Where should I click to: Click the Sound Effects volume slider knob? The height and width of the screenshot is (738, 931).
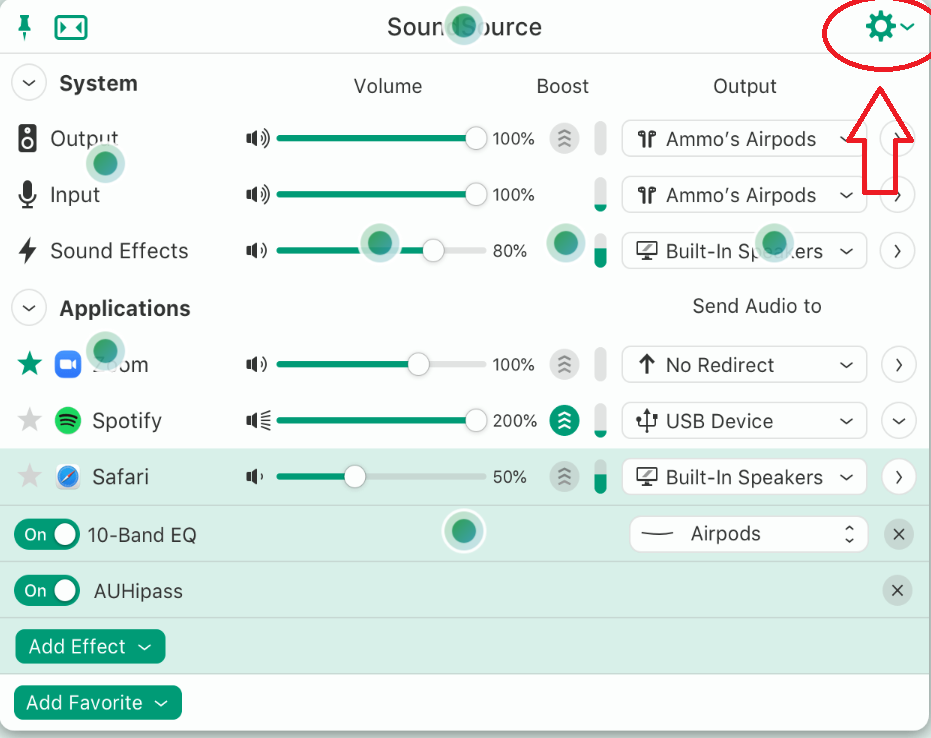[433, 251]
